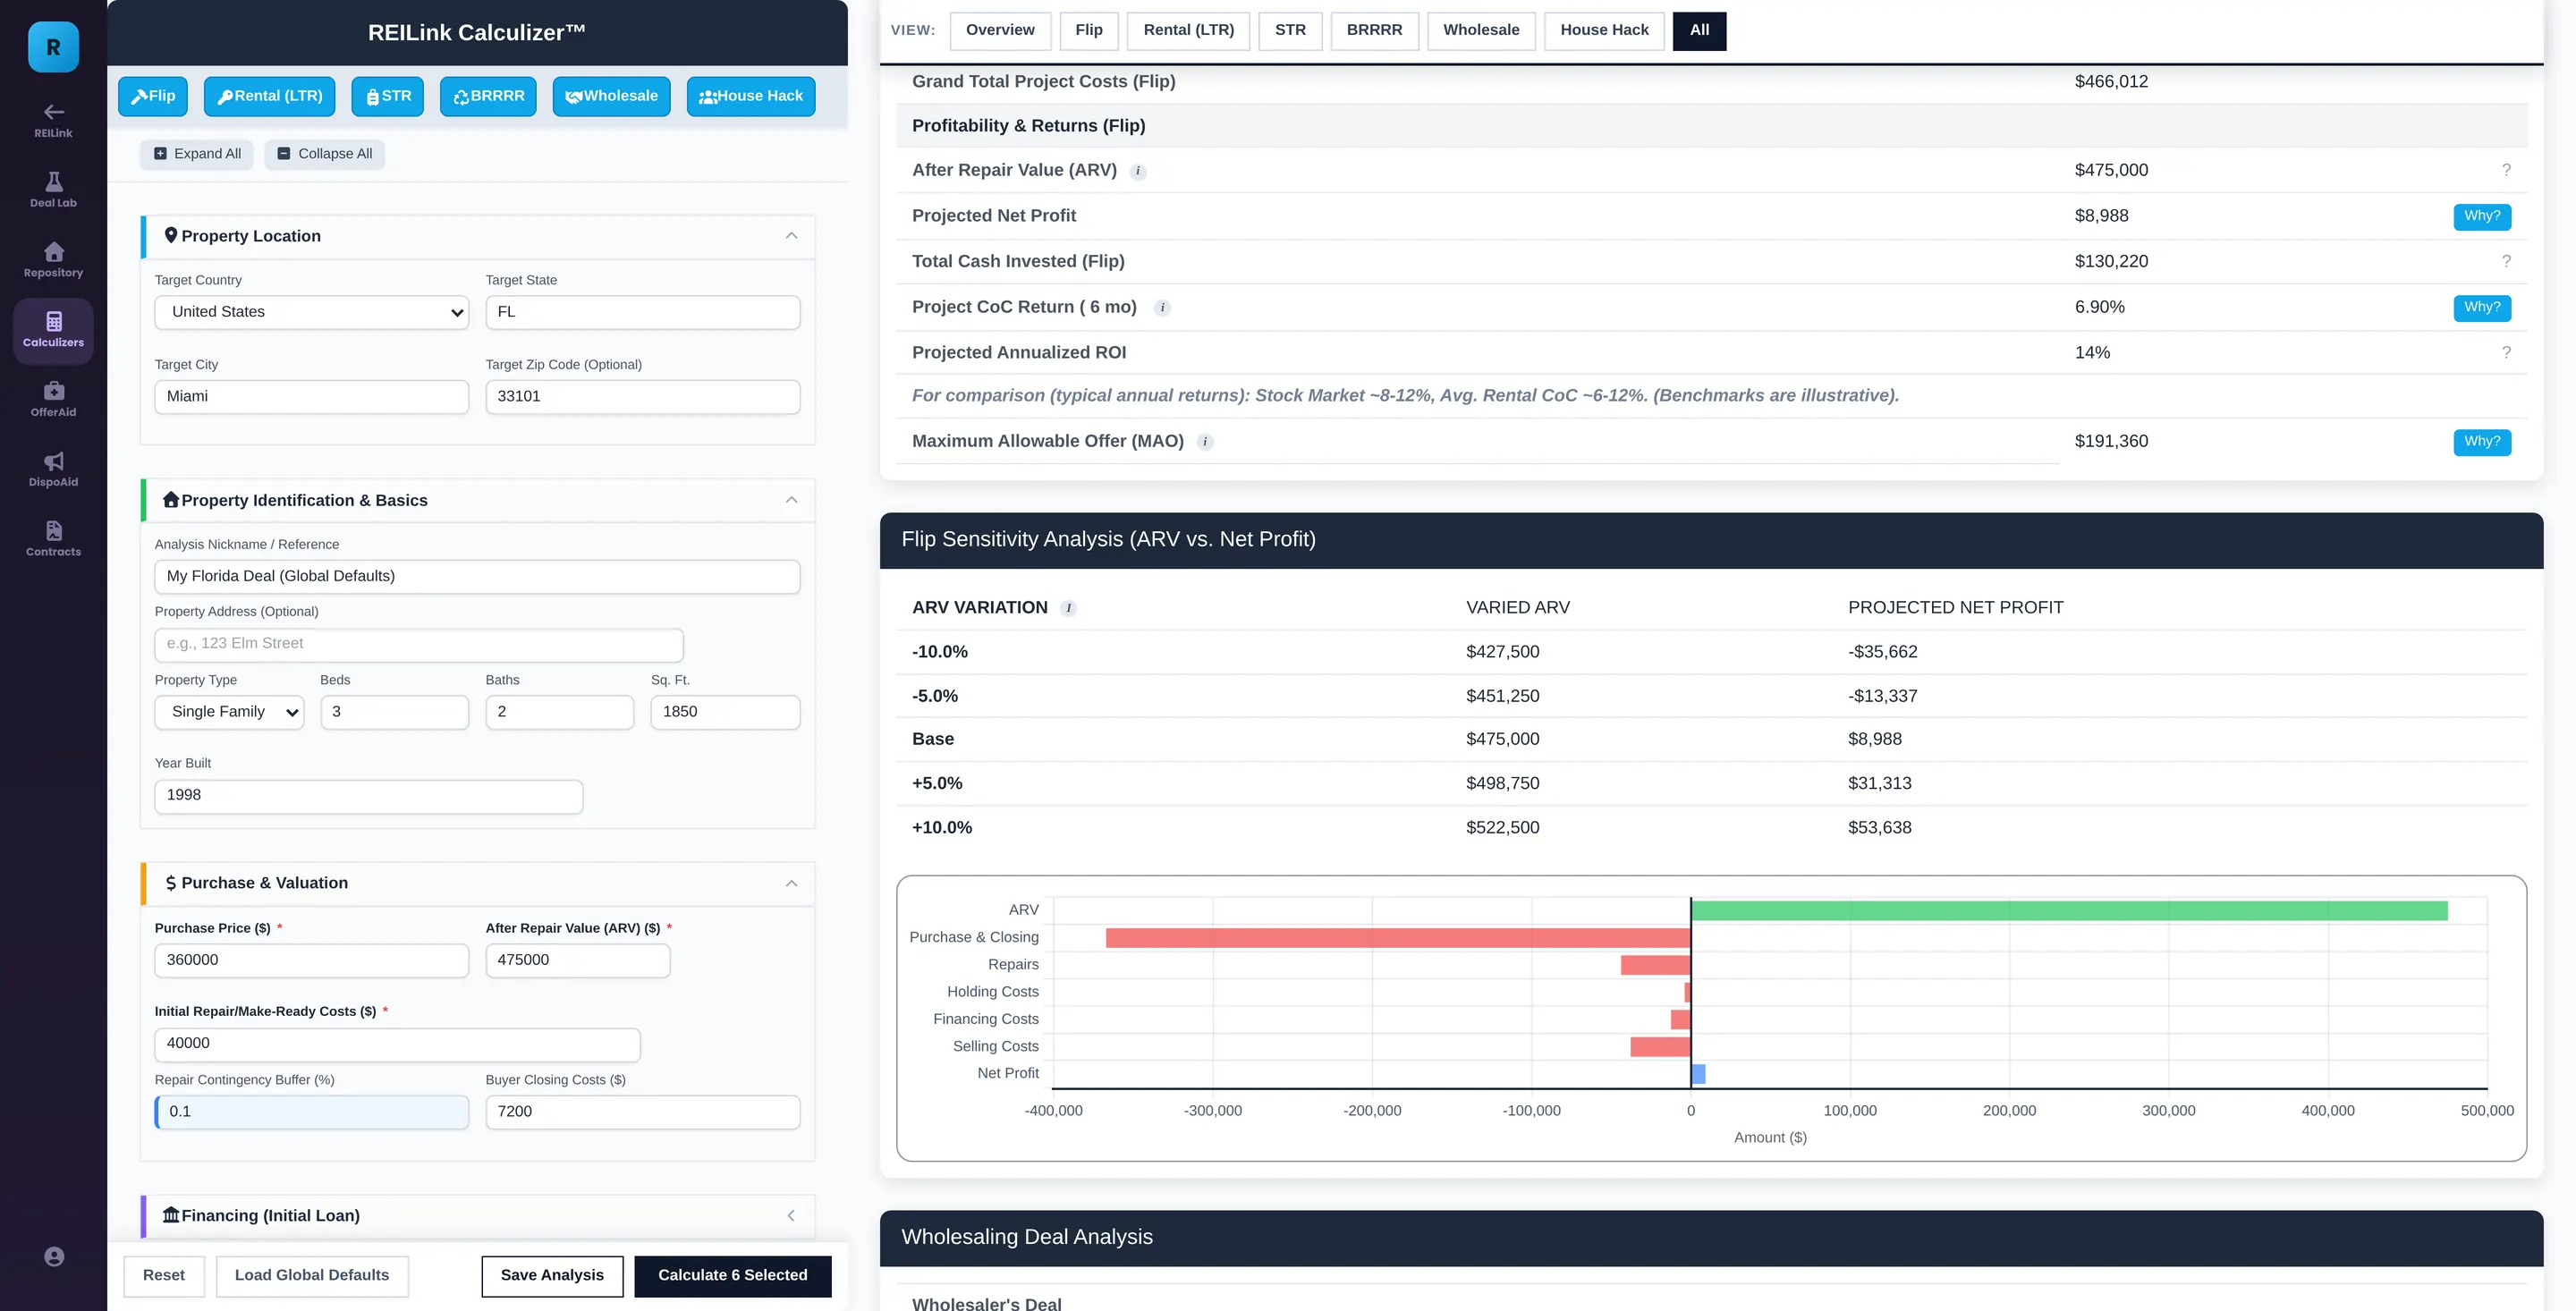Screen dimensions: 2576x1311
Task: Open the Property Type dropdown
Action: coord(229,712)
